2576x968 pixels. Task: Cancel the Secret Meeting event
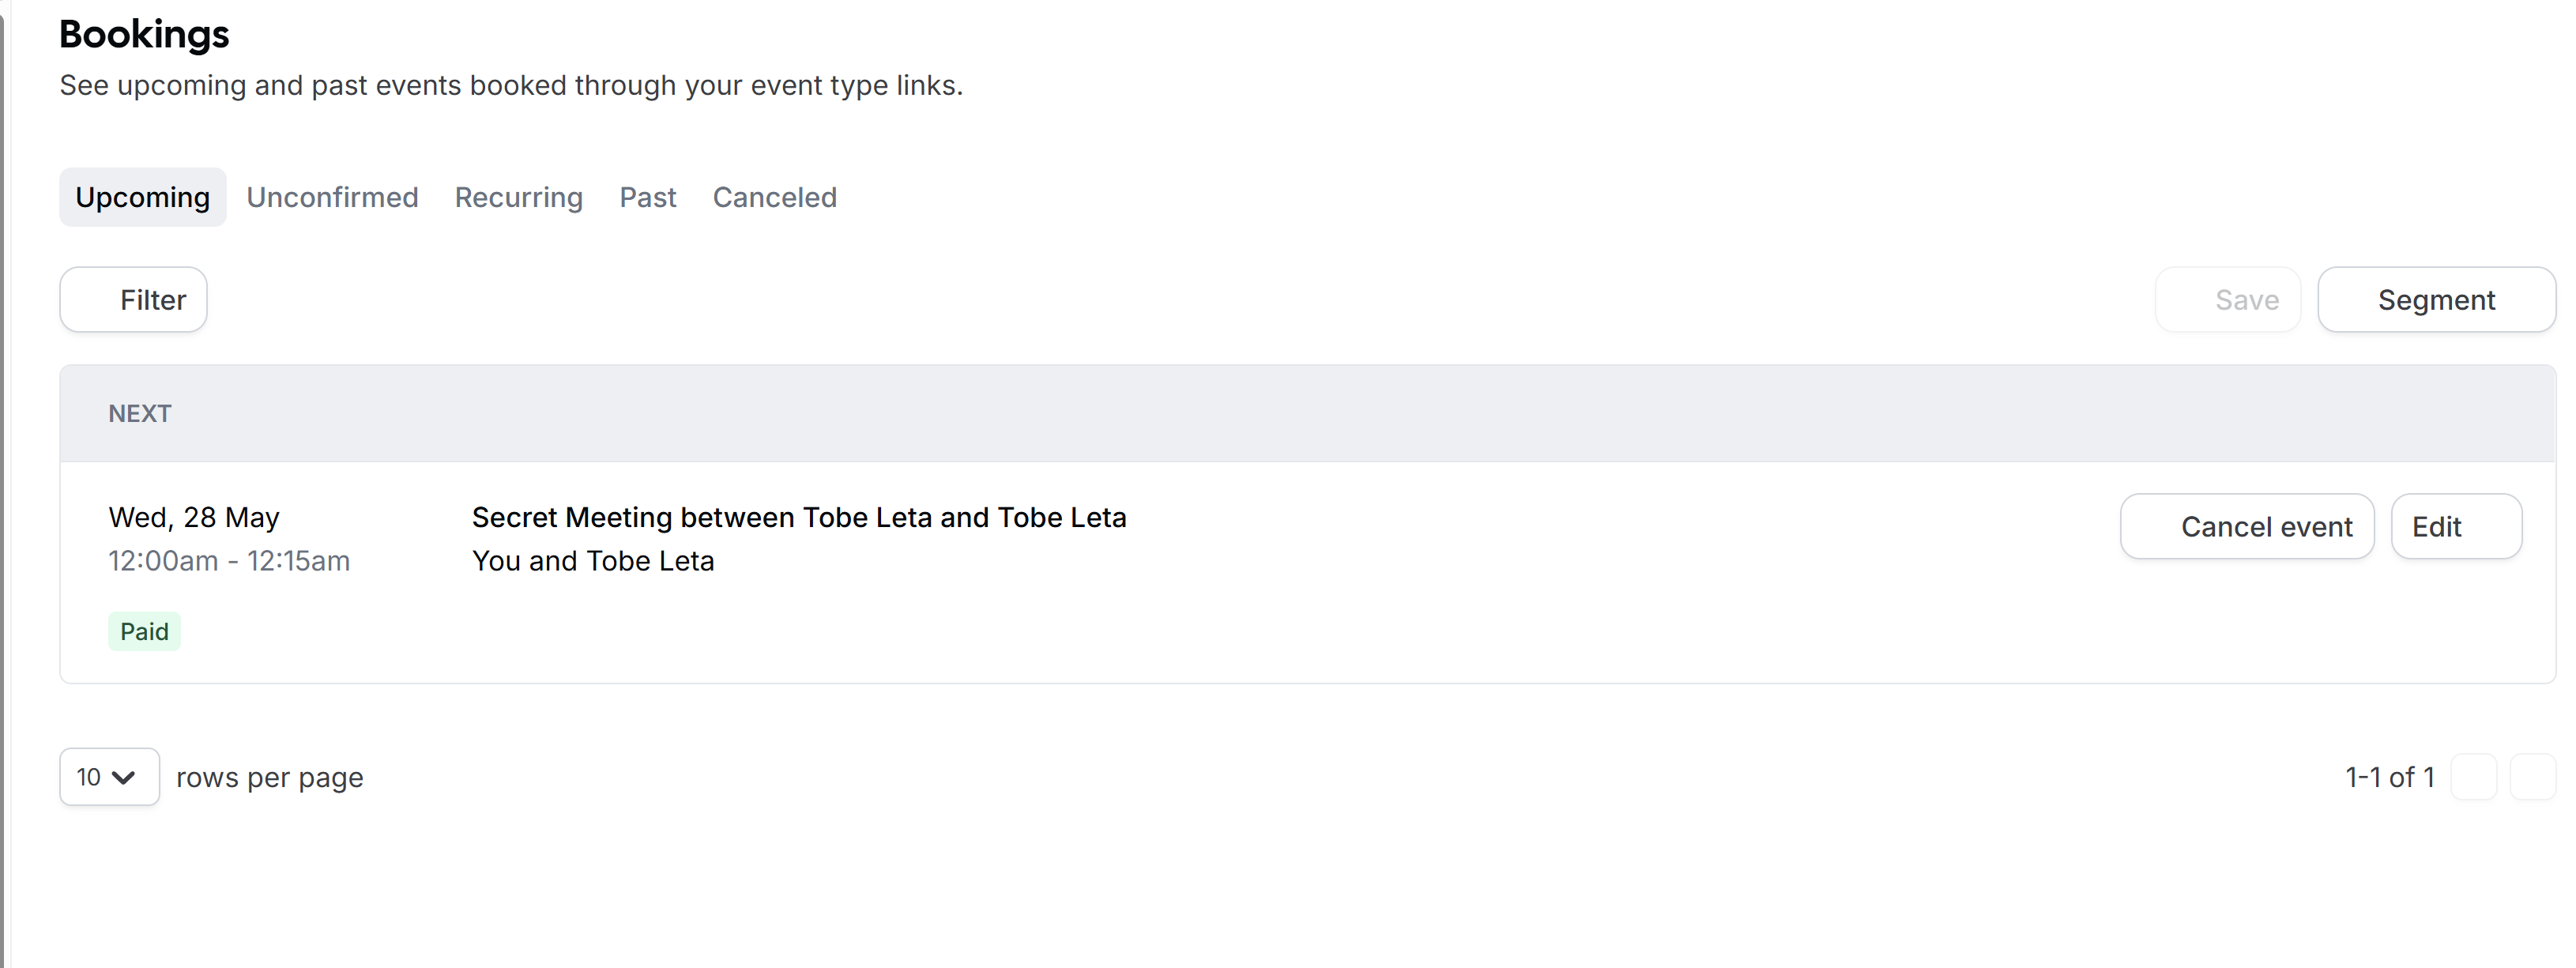(x=2246, y=527)
